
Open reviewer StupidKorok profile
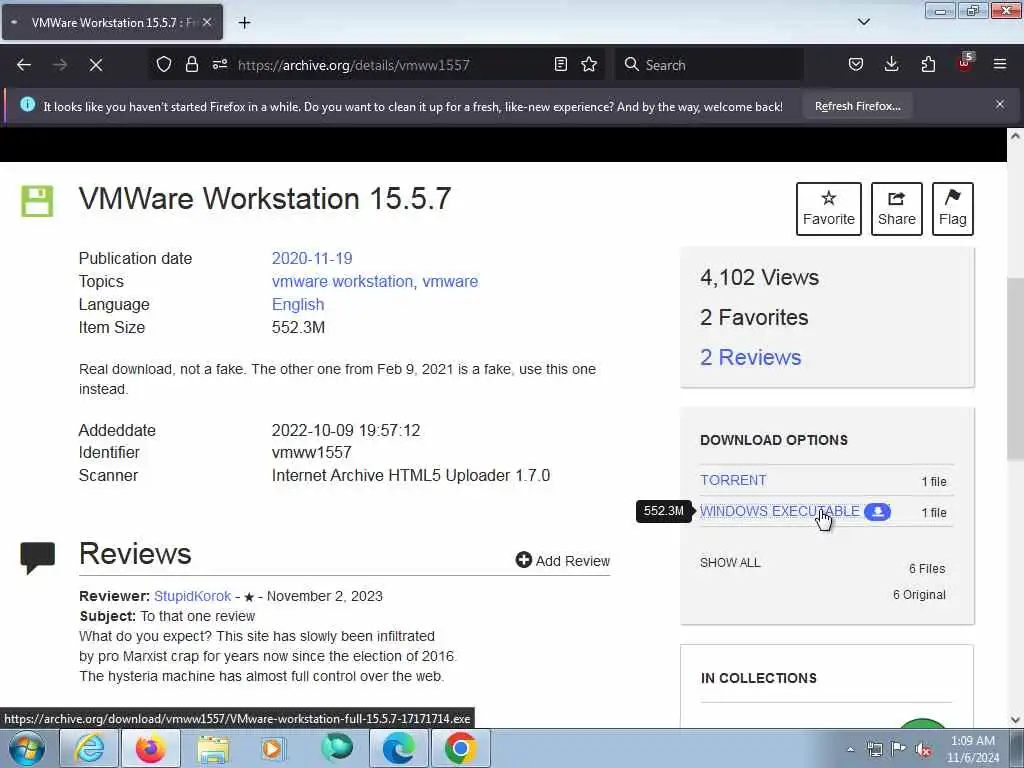[193, 596]
